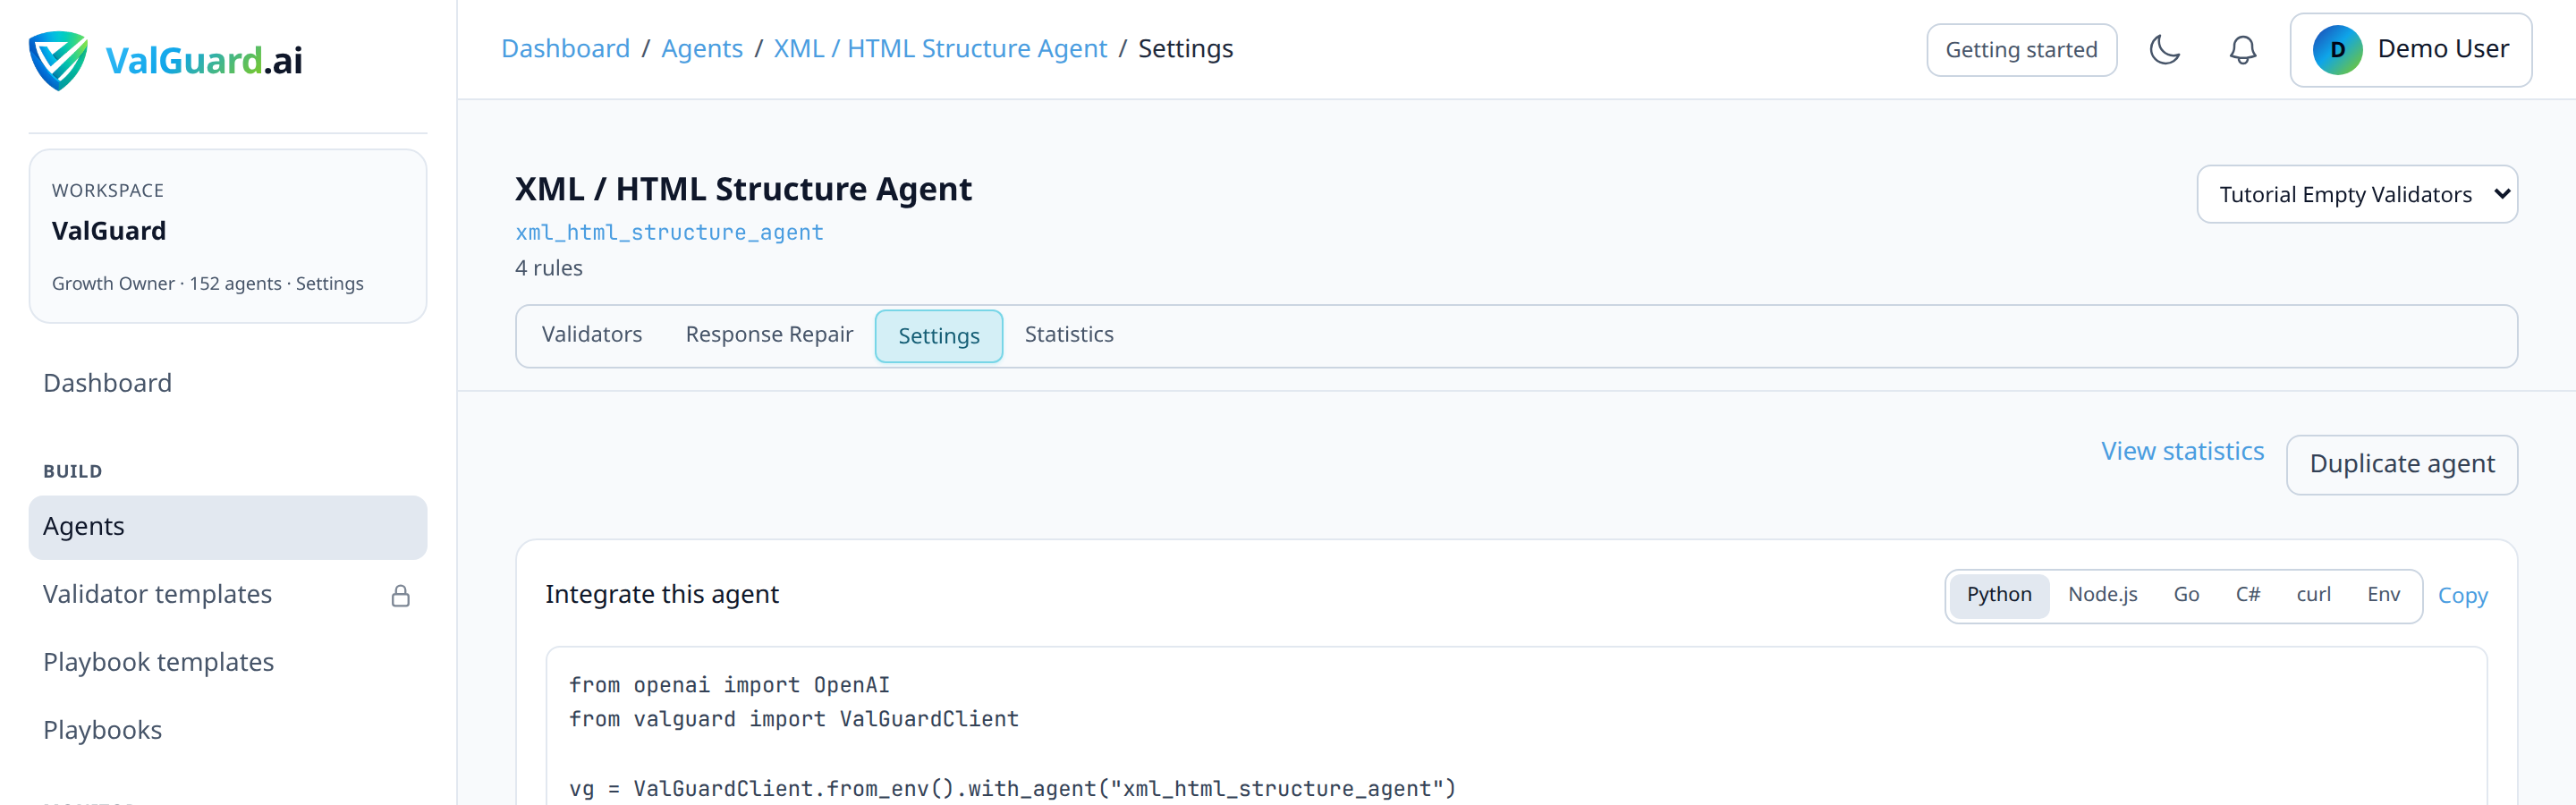The image size is (2576, 805).
Task: Click the code snippet area
Action: 1516,726
